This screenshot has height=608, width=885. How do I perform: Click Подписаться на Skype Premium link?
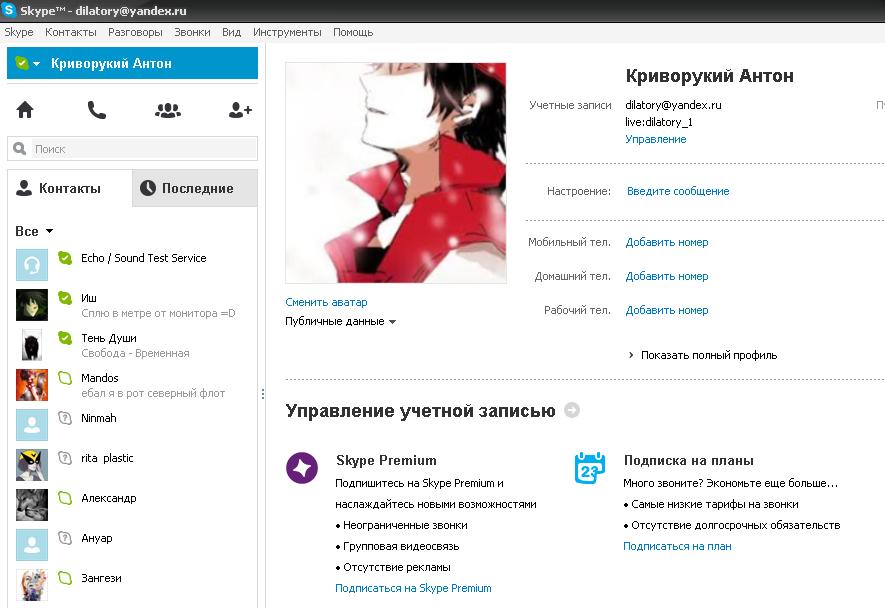[413, 588]
